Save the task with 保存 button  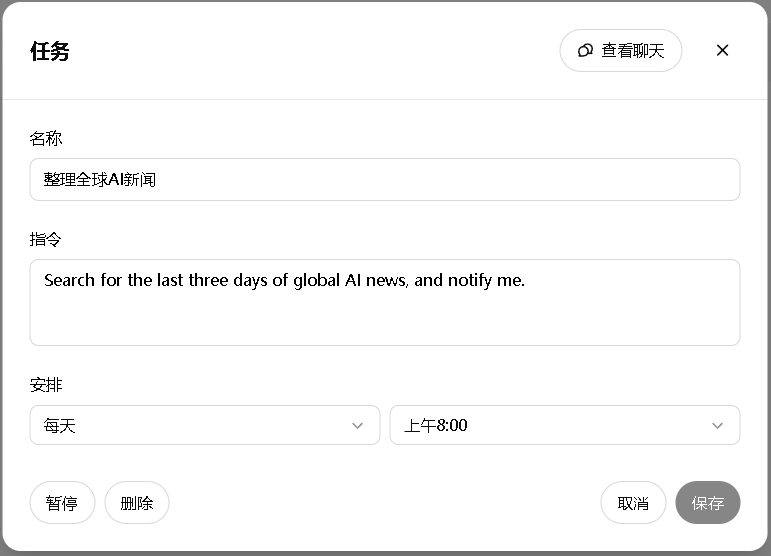[707, 503]
